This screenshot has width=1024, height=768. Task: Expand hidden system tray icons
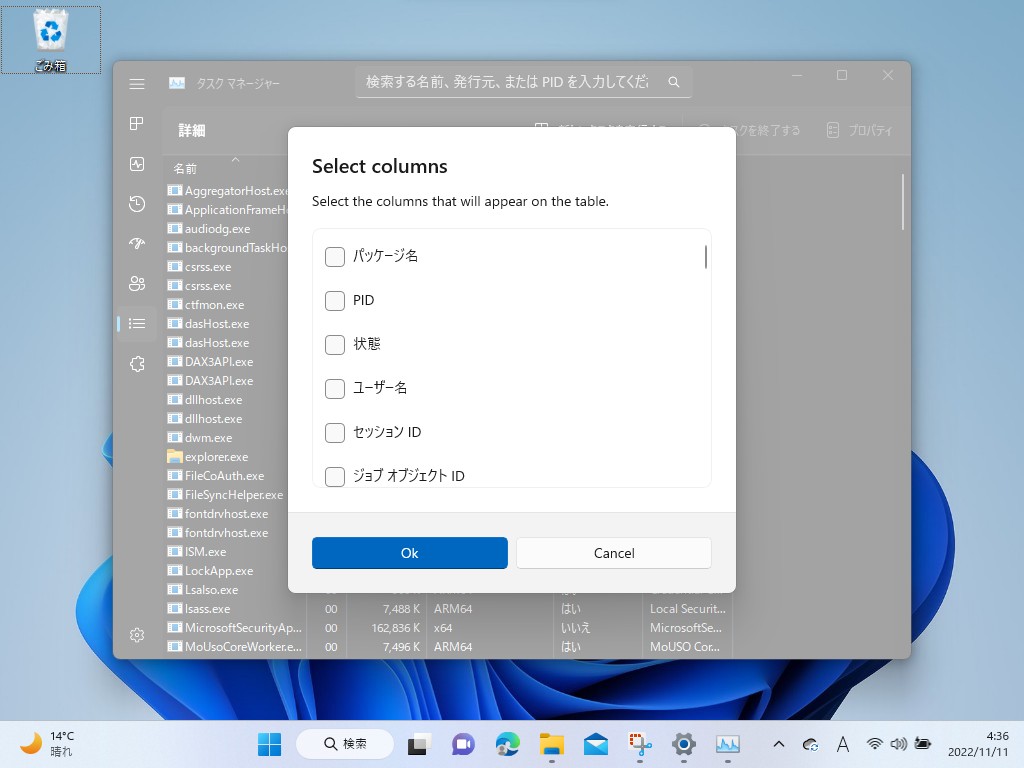click(778, 744)
